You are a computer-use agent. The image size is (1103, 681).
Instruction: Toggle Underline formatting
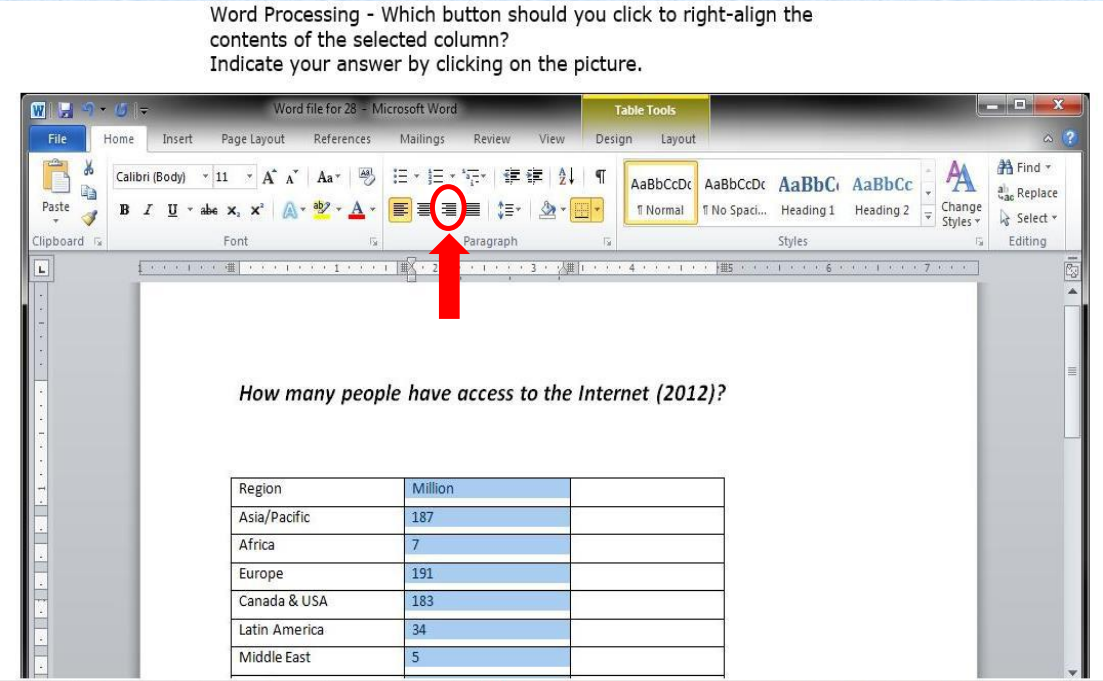pos(172,210)
